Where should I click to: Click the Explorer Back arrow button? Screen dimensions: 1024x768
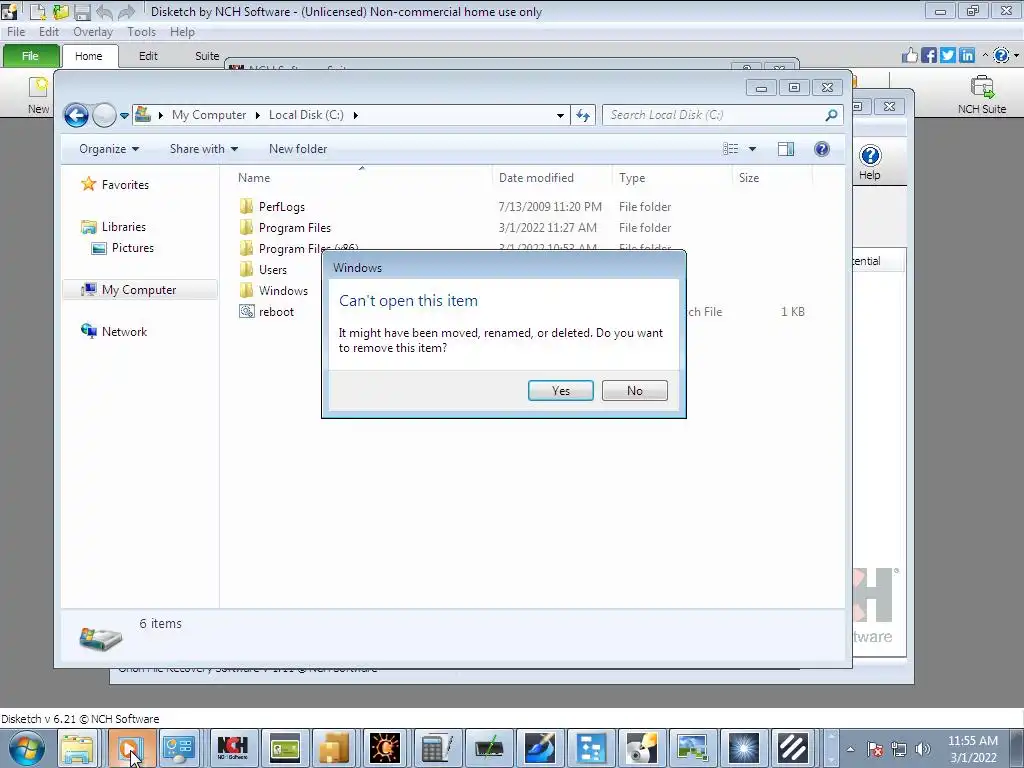[x=76, y=116]
